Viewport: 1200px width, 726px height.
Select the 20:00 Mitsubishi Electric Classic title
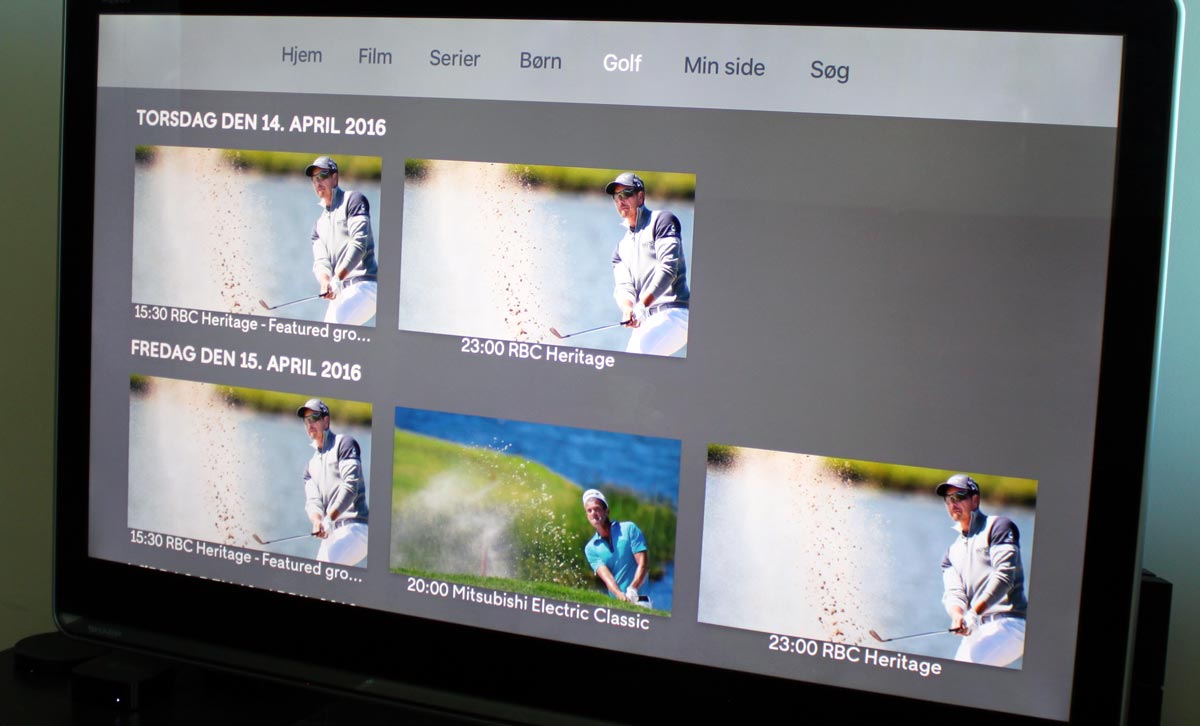coord(528,603)
